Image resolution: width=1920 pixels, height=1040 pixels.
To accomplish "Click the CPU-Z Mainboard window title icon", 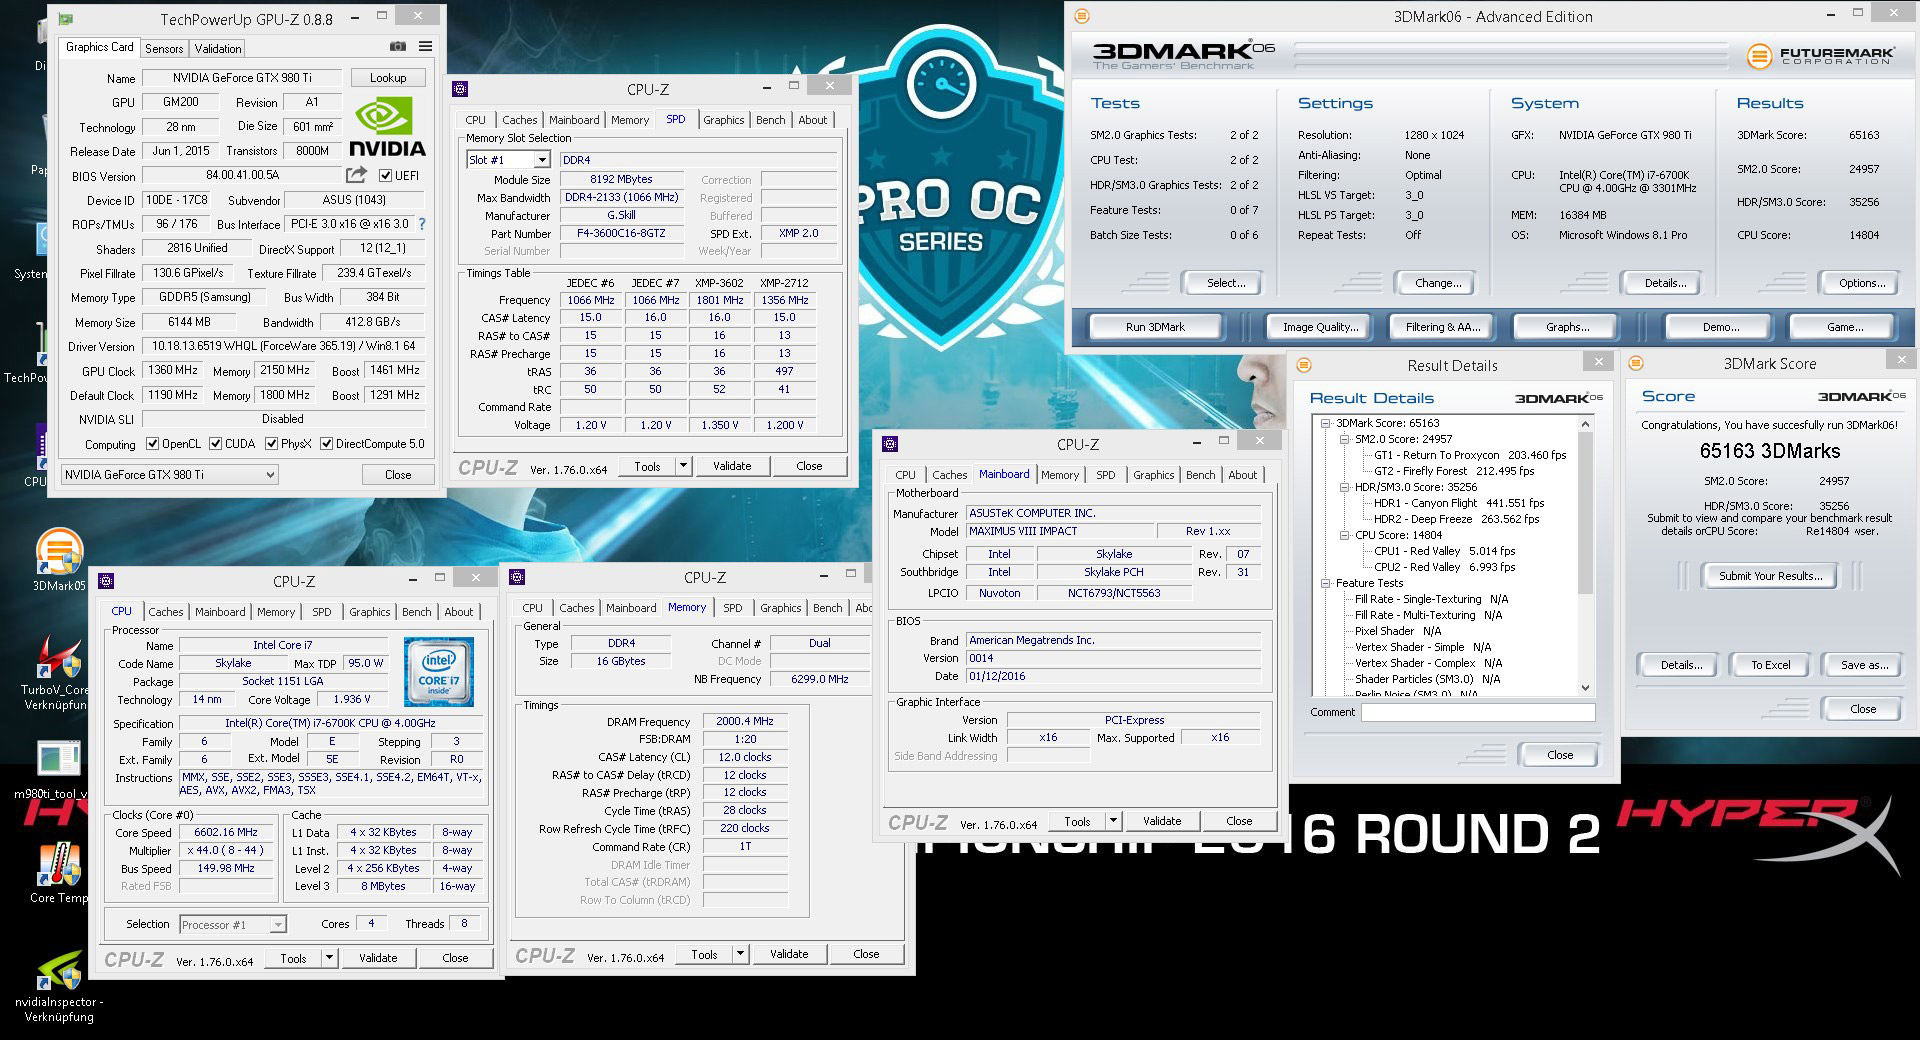I will coord(890,444).
